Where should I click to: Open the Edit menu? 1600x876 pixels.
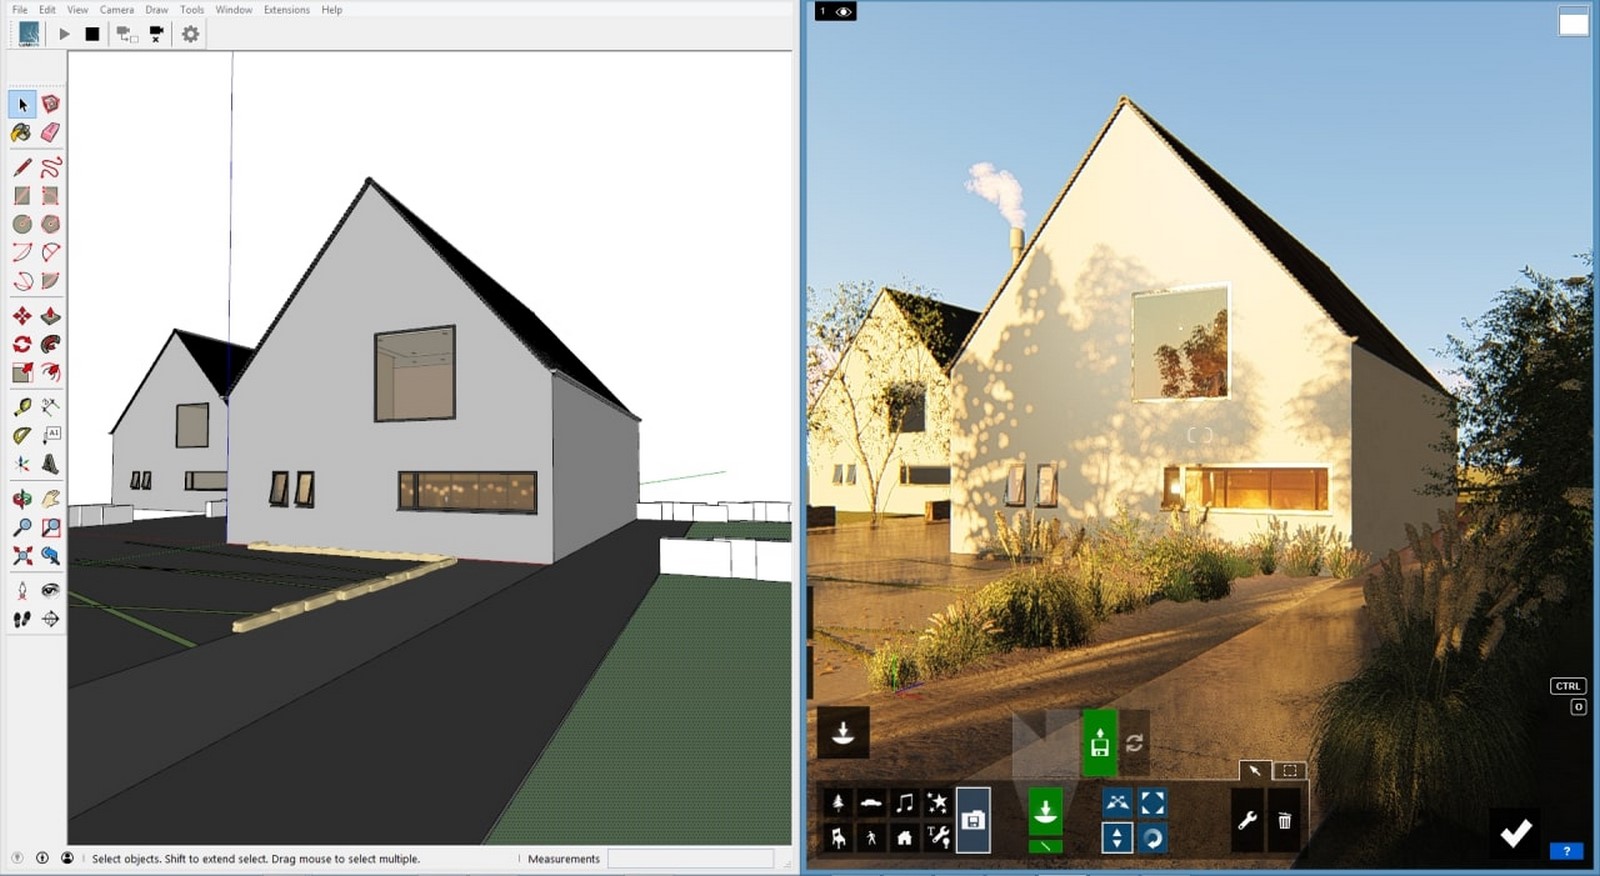point(47,10)
